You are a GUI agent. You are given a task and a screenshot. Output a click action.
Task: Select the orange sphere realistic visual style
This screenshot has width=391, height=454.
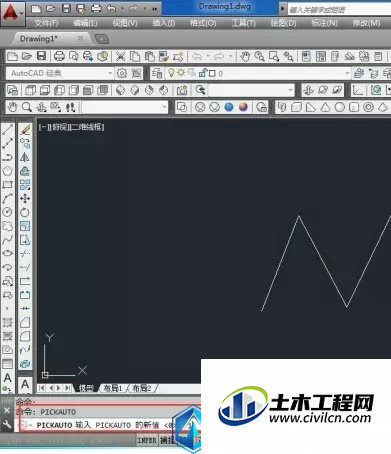tap(243, 107)
